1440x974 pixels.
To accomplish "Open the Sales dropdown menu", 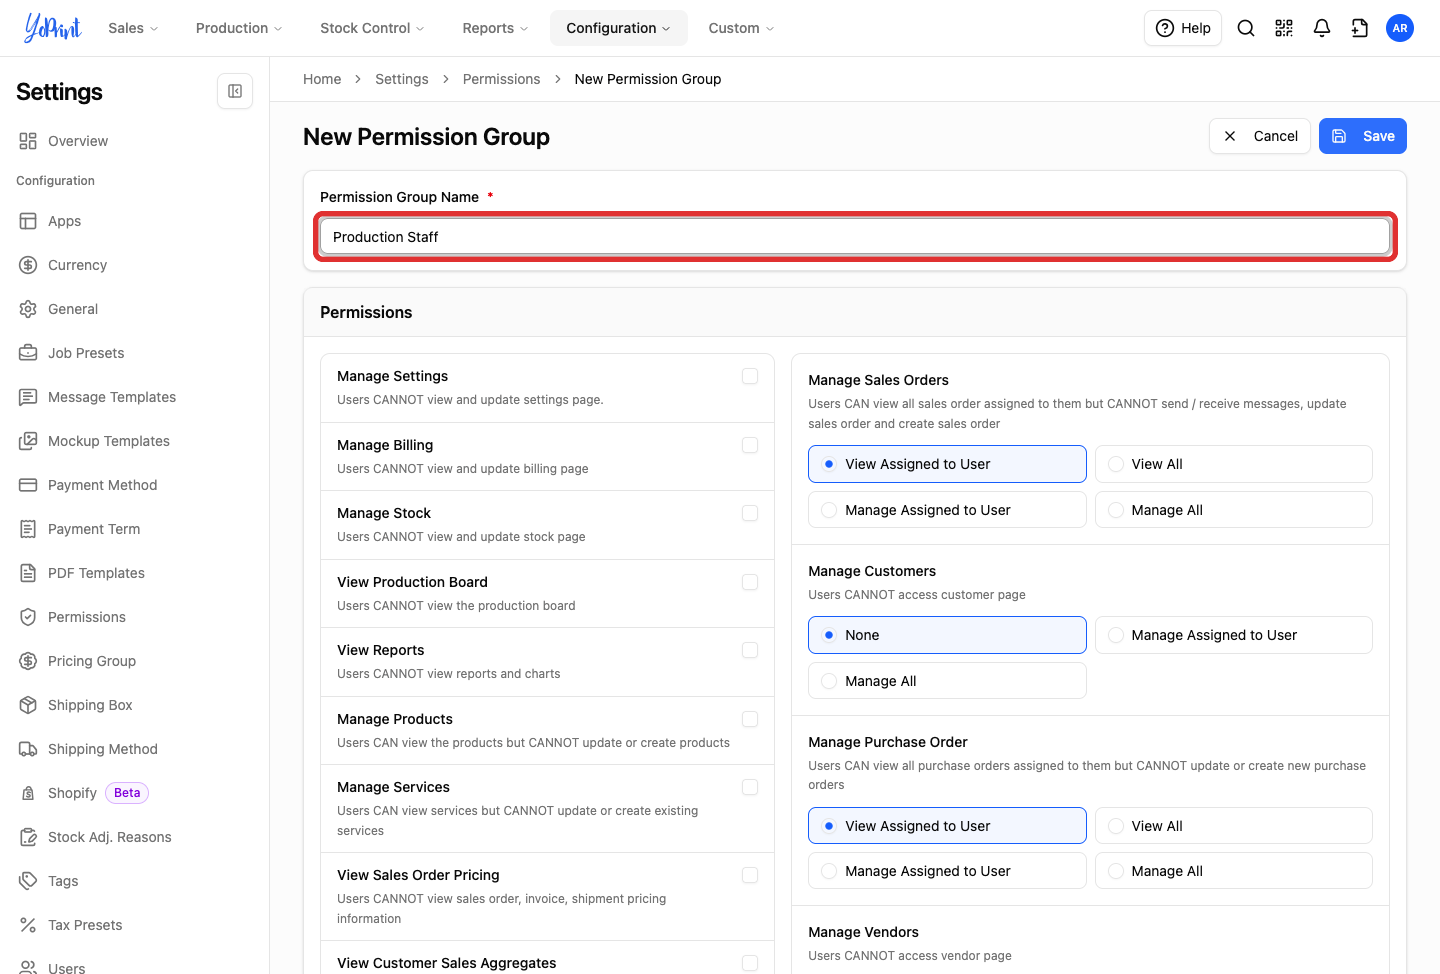I will pyautogui.click(x=133, y=28).
